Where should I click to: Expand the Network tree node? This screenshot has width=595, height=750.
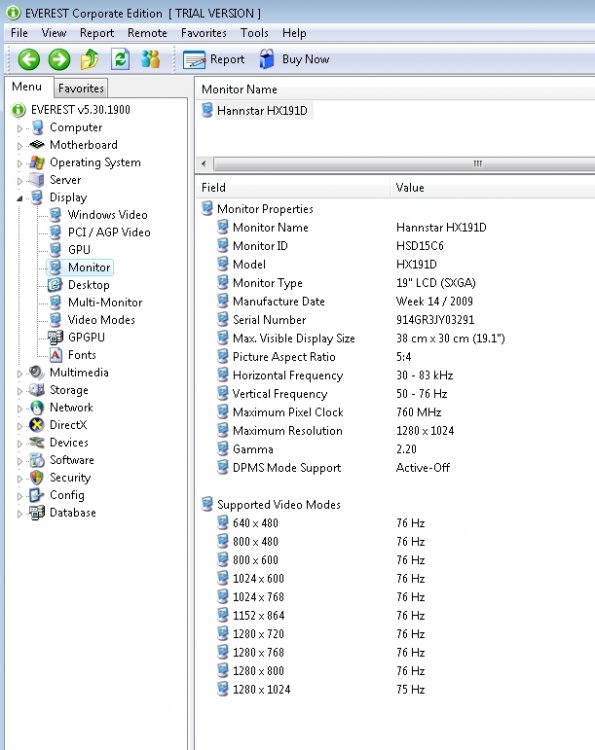(20, 408)
